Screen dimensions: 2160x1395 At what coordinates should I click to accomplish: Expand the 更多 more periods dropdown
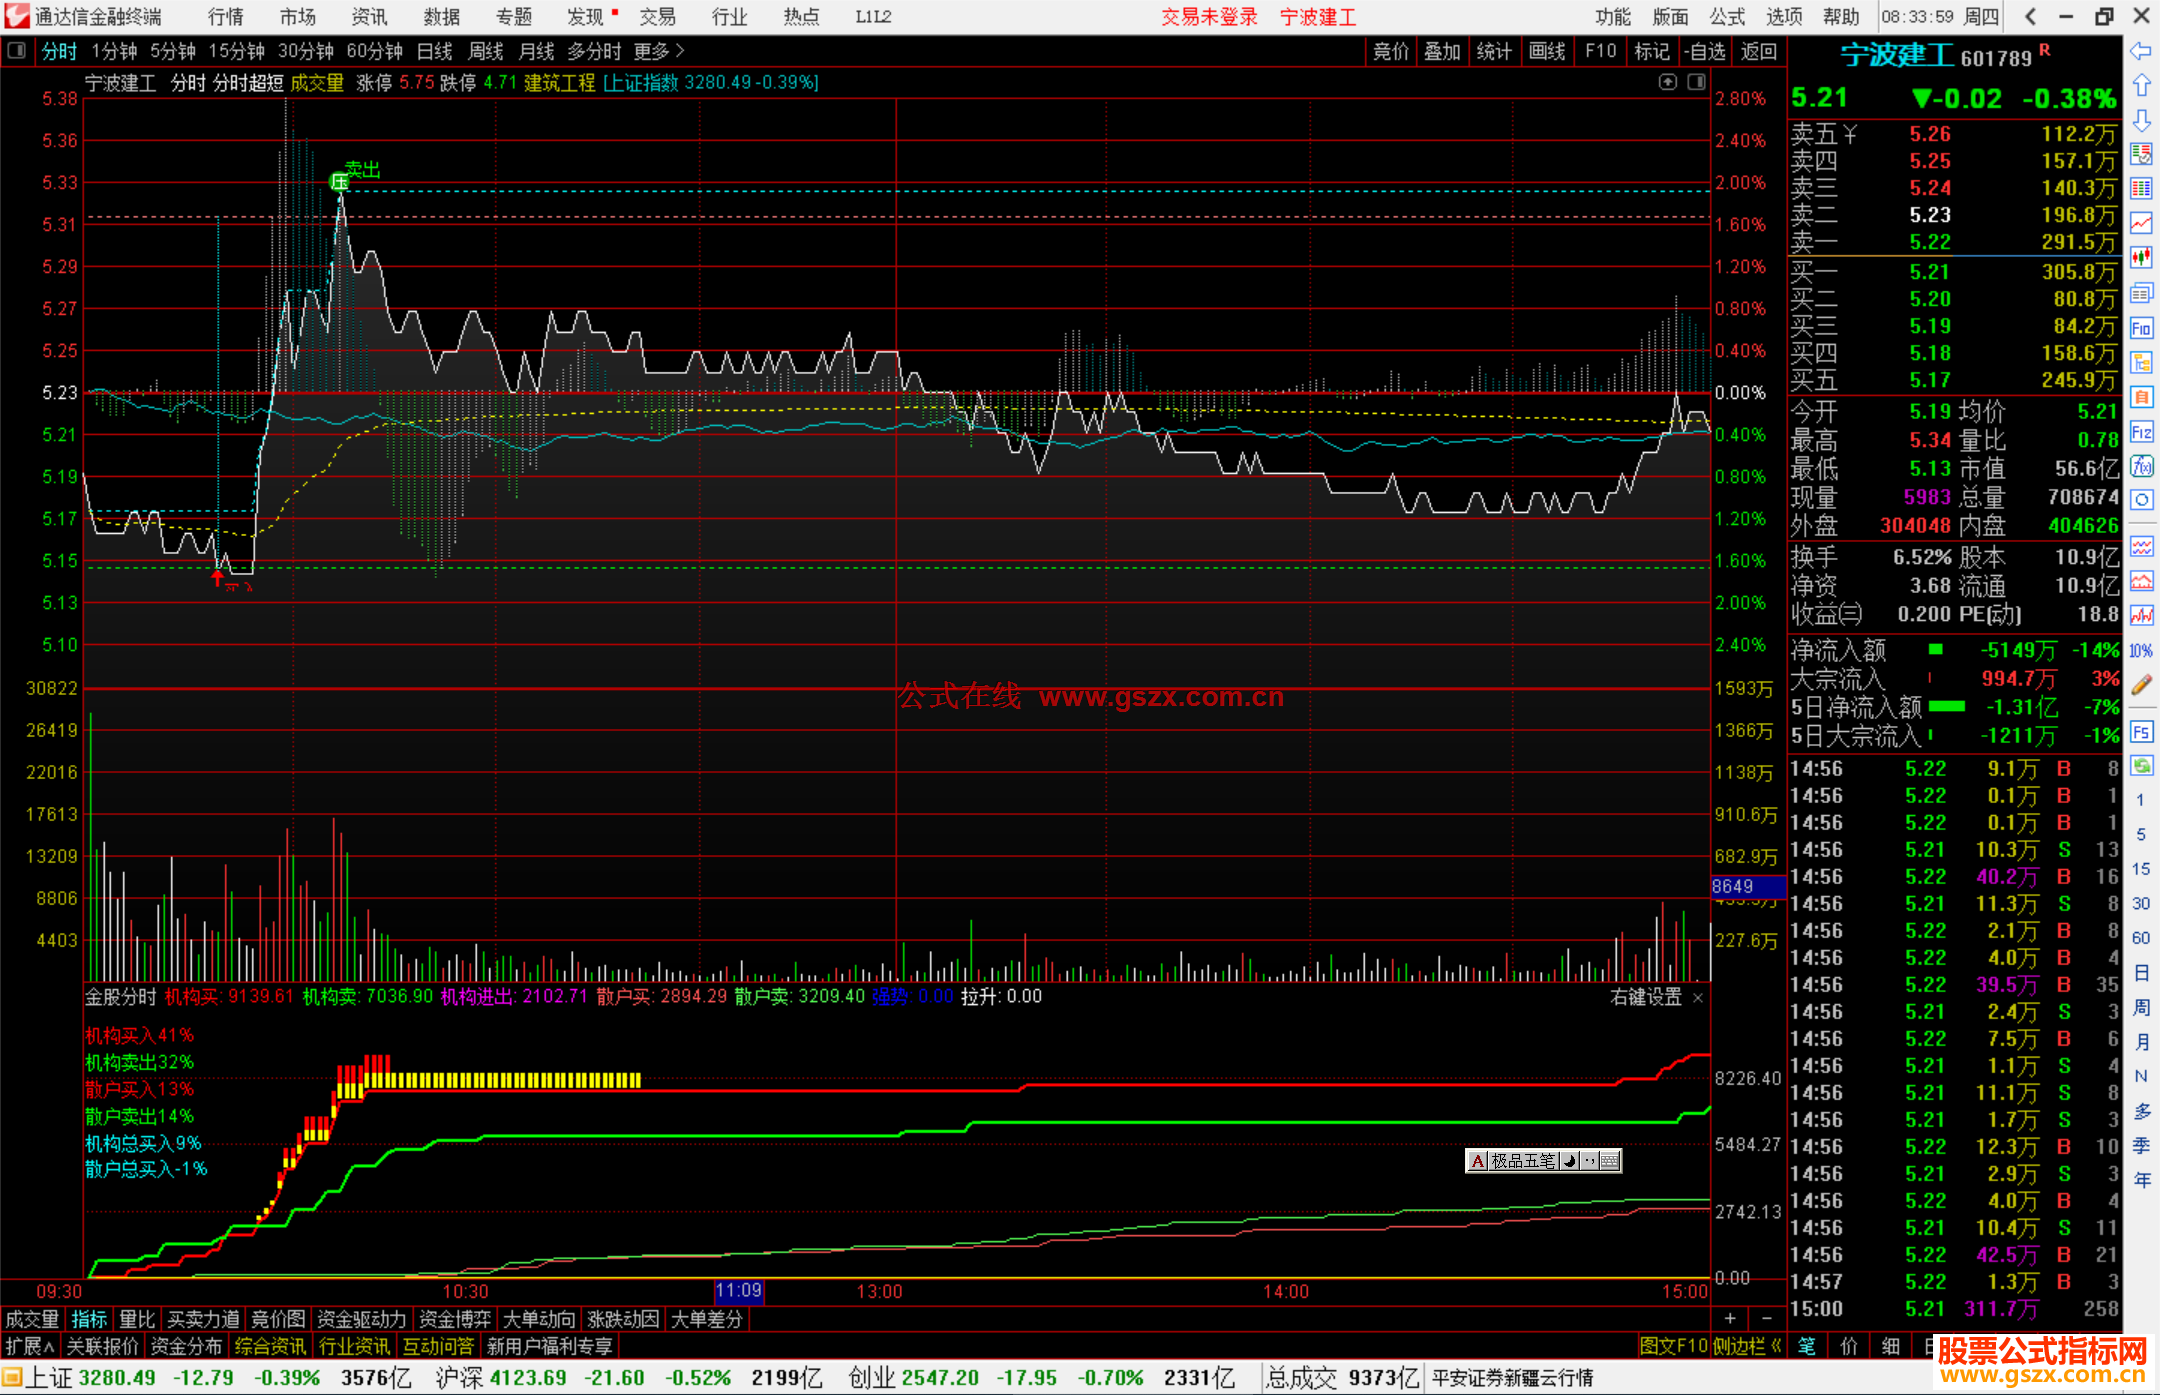[659, 51]
